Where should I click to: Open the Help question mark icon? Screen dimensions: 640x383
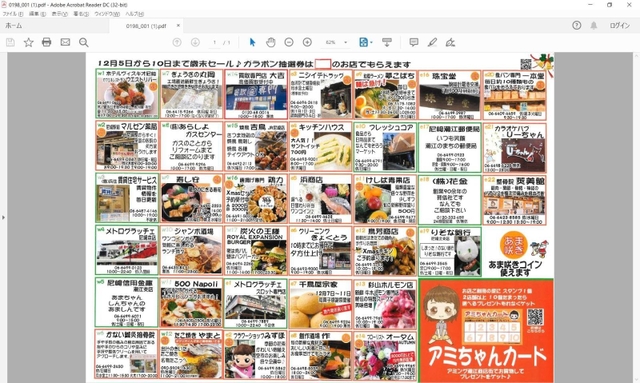point(576,25)
